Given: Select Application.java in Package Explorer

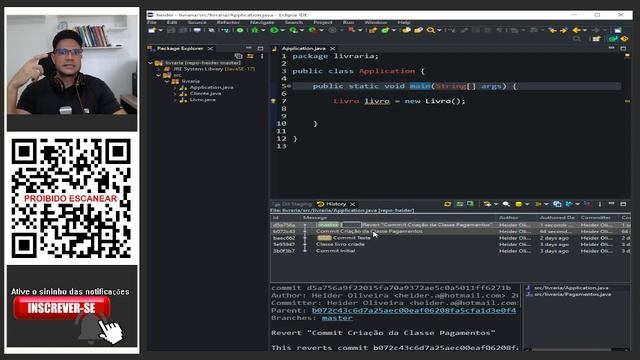Looking at the screenshot, I should point(211,87).
